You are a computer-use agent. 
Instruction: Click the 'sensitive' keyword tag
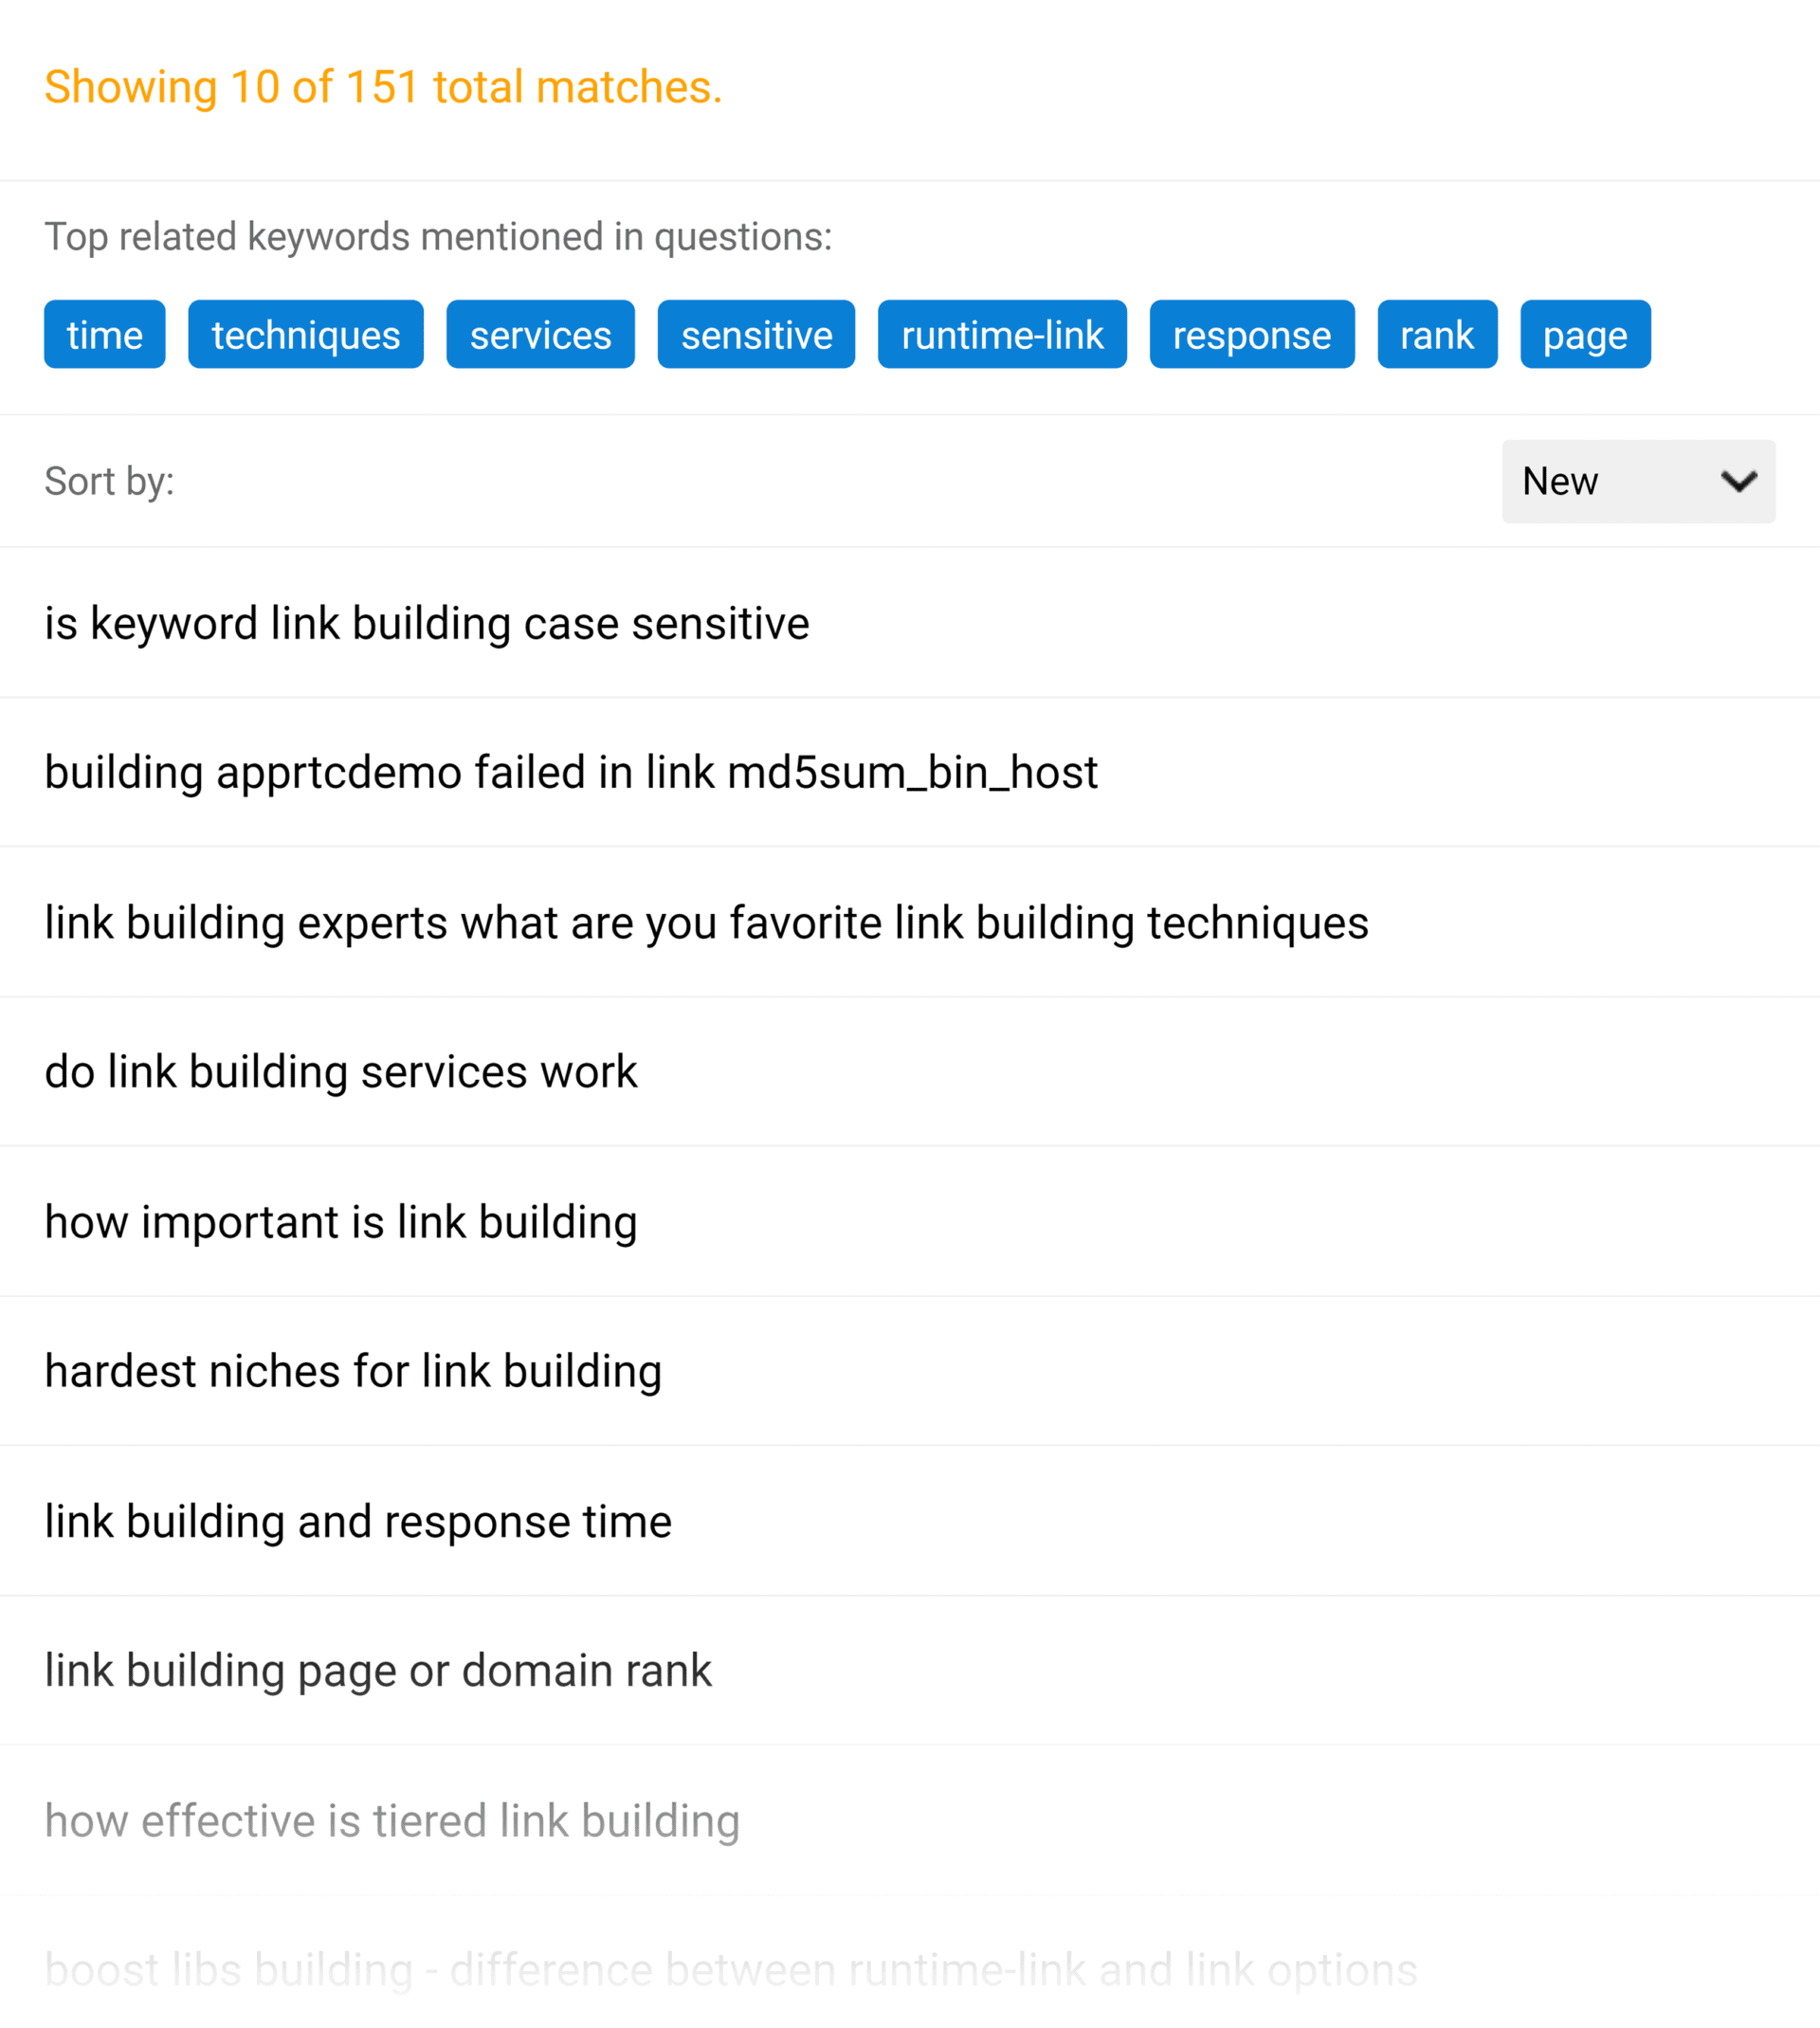[x=757, y=334]
